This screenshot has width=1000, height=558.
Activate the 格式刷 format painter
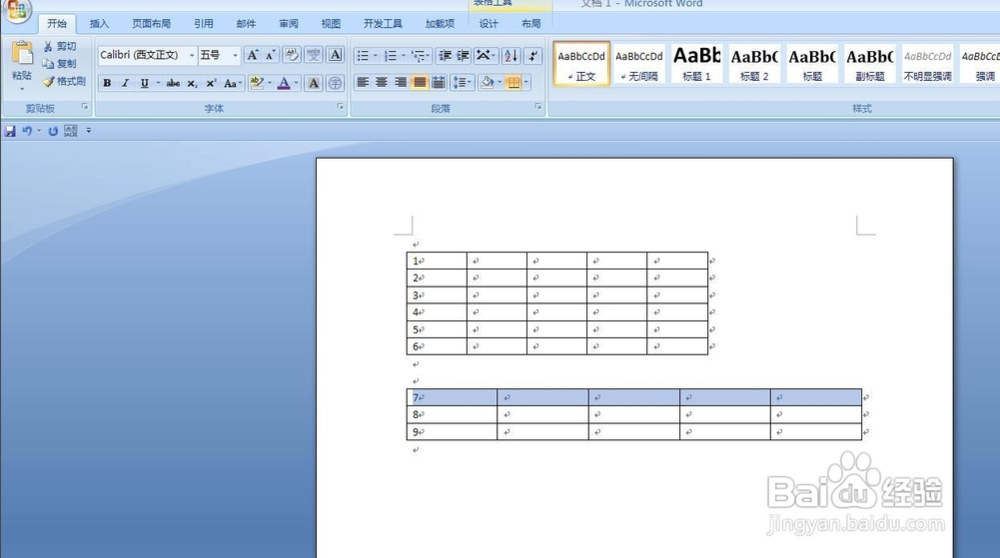point(64,82)
